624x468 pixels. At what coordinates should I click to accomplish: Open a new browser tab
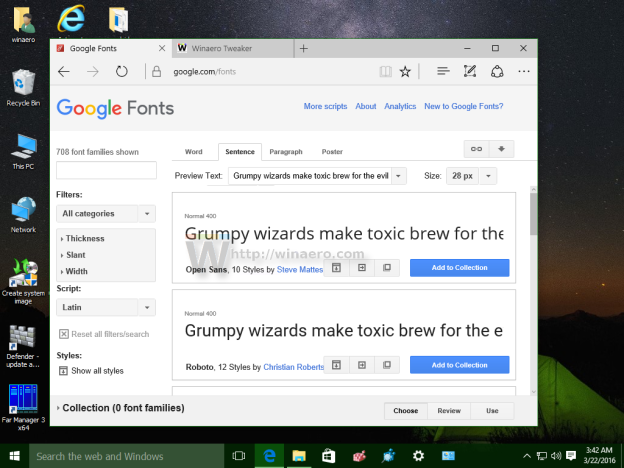point(304,49)
